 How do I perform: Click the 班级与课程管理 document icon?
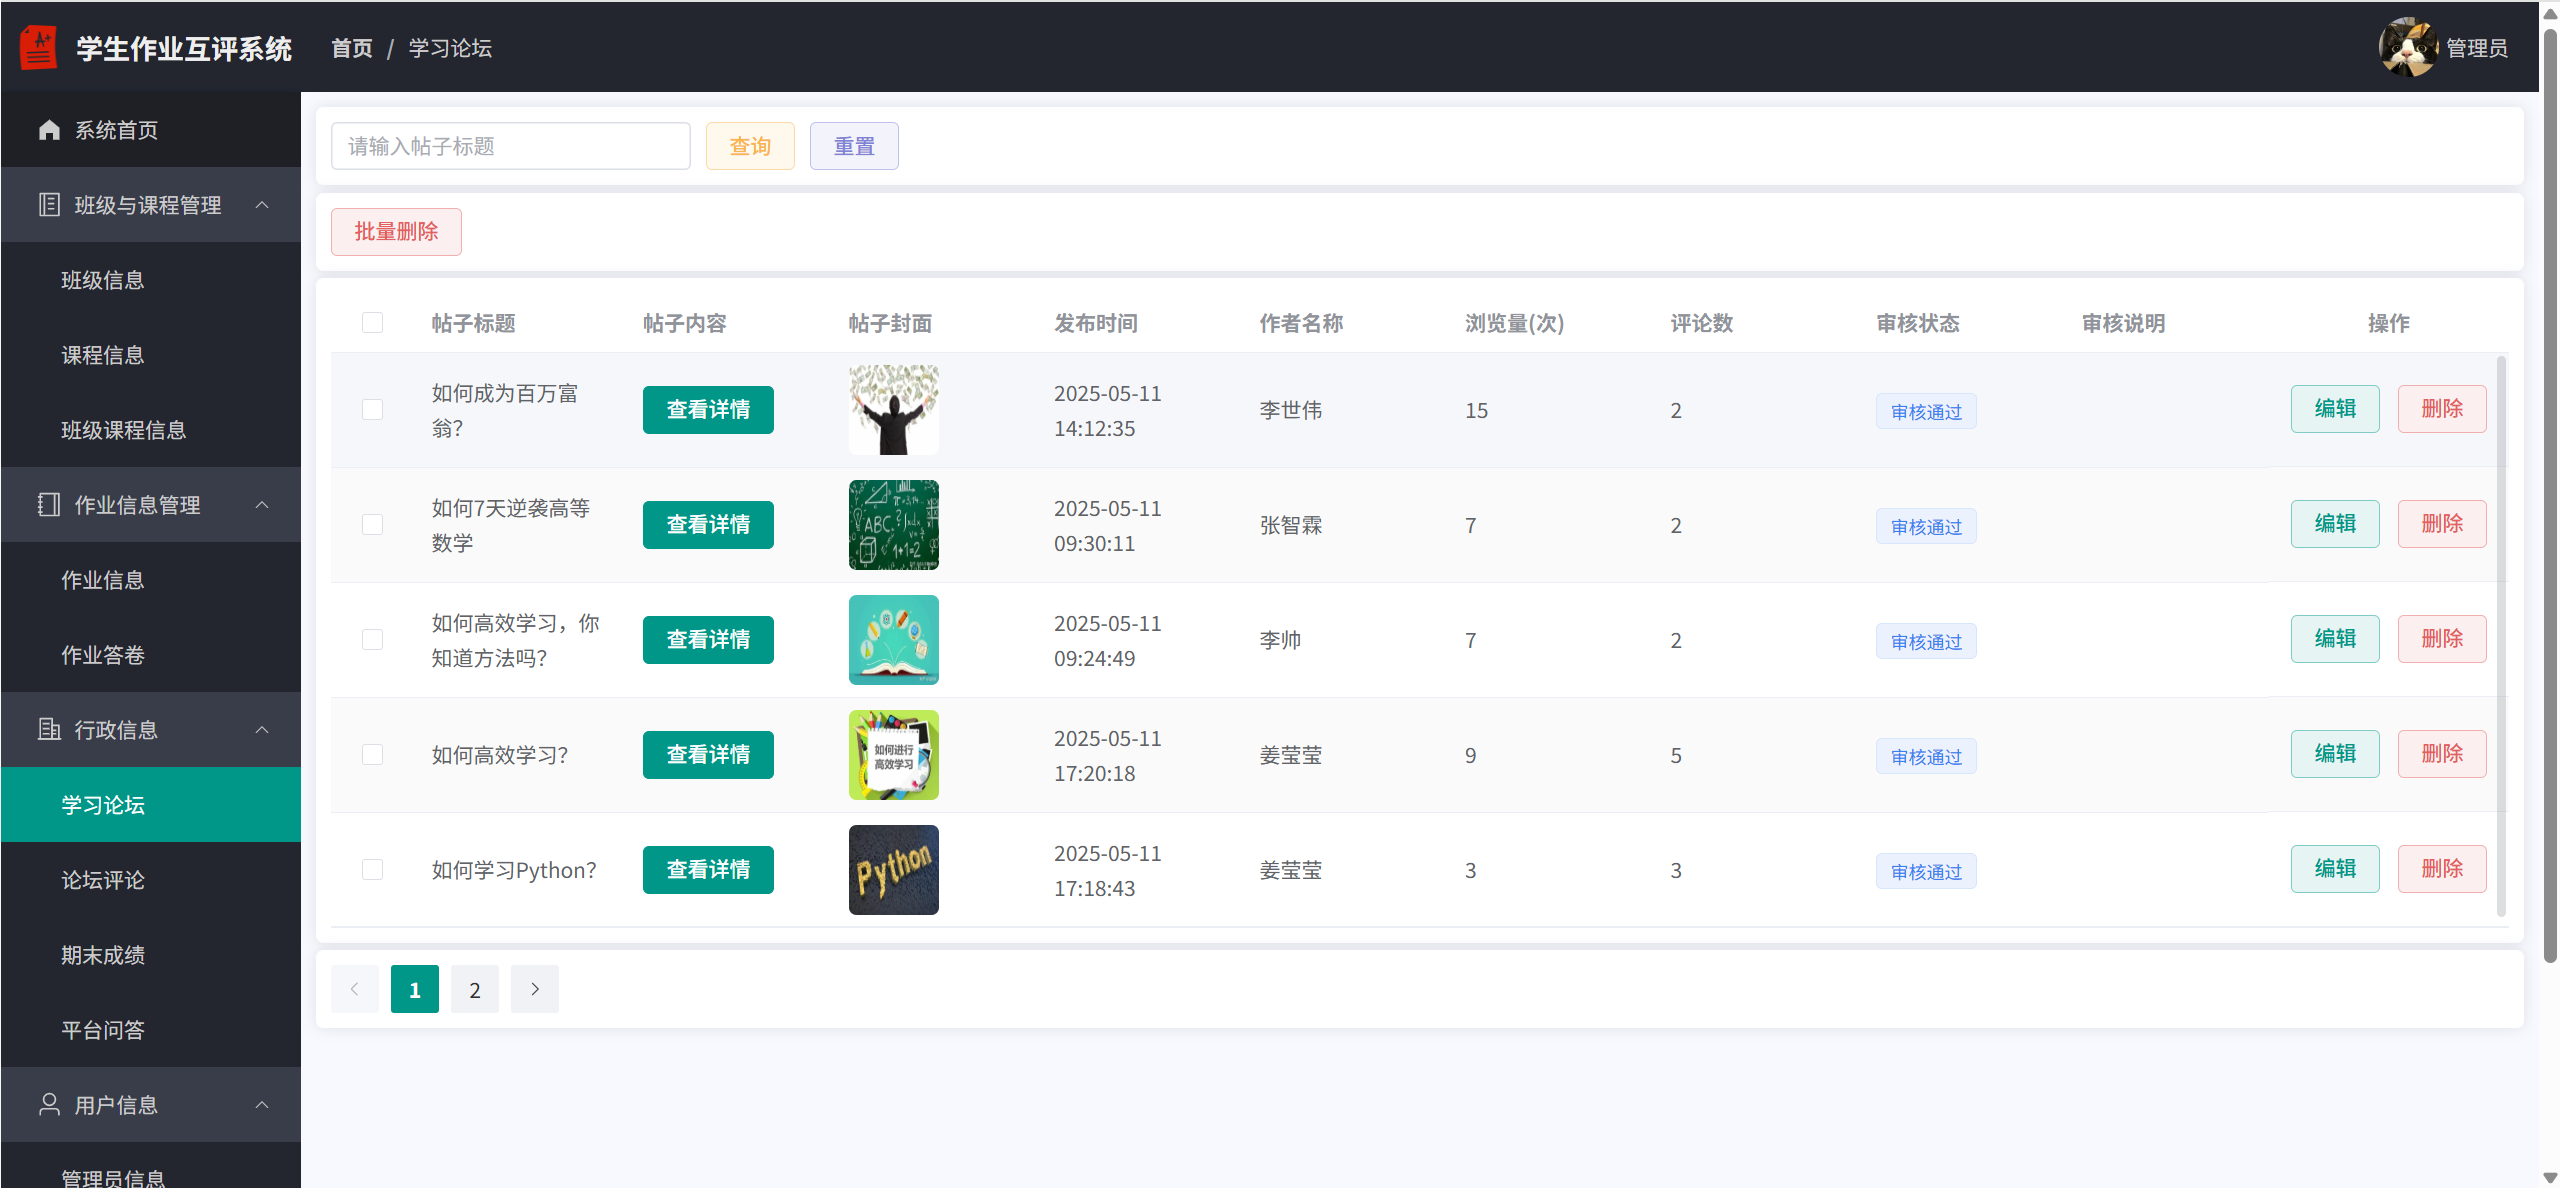coord(49,205)
